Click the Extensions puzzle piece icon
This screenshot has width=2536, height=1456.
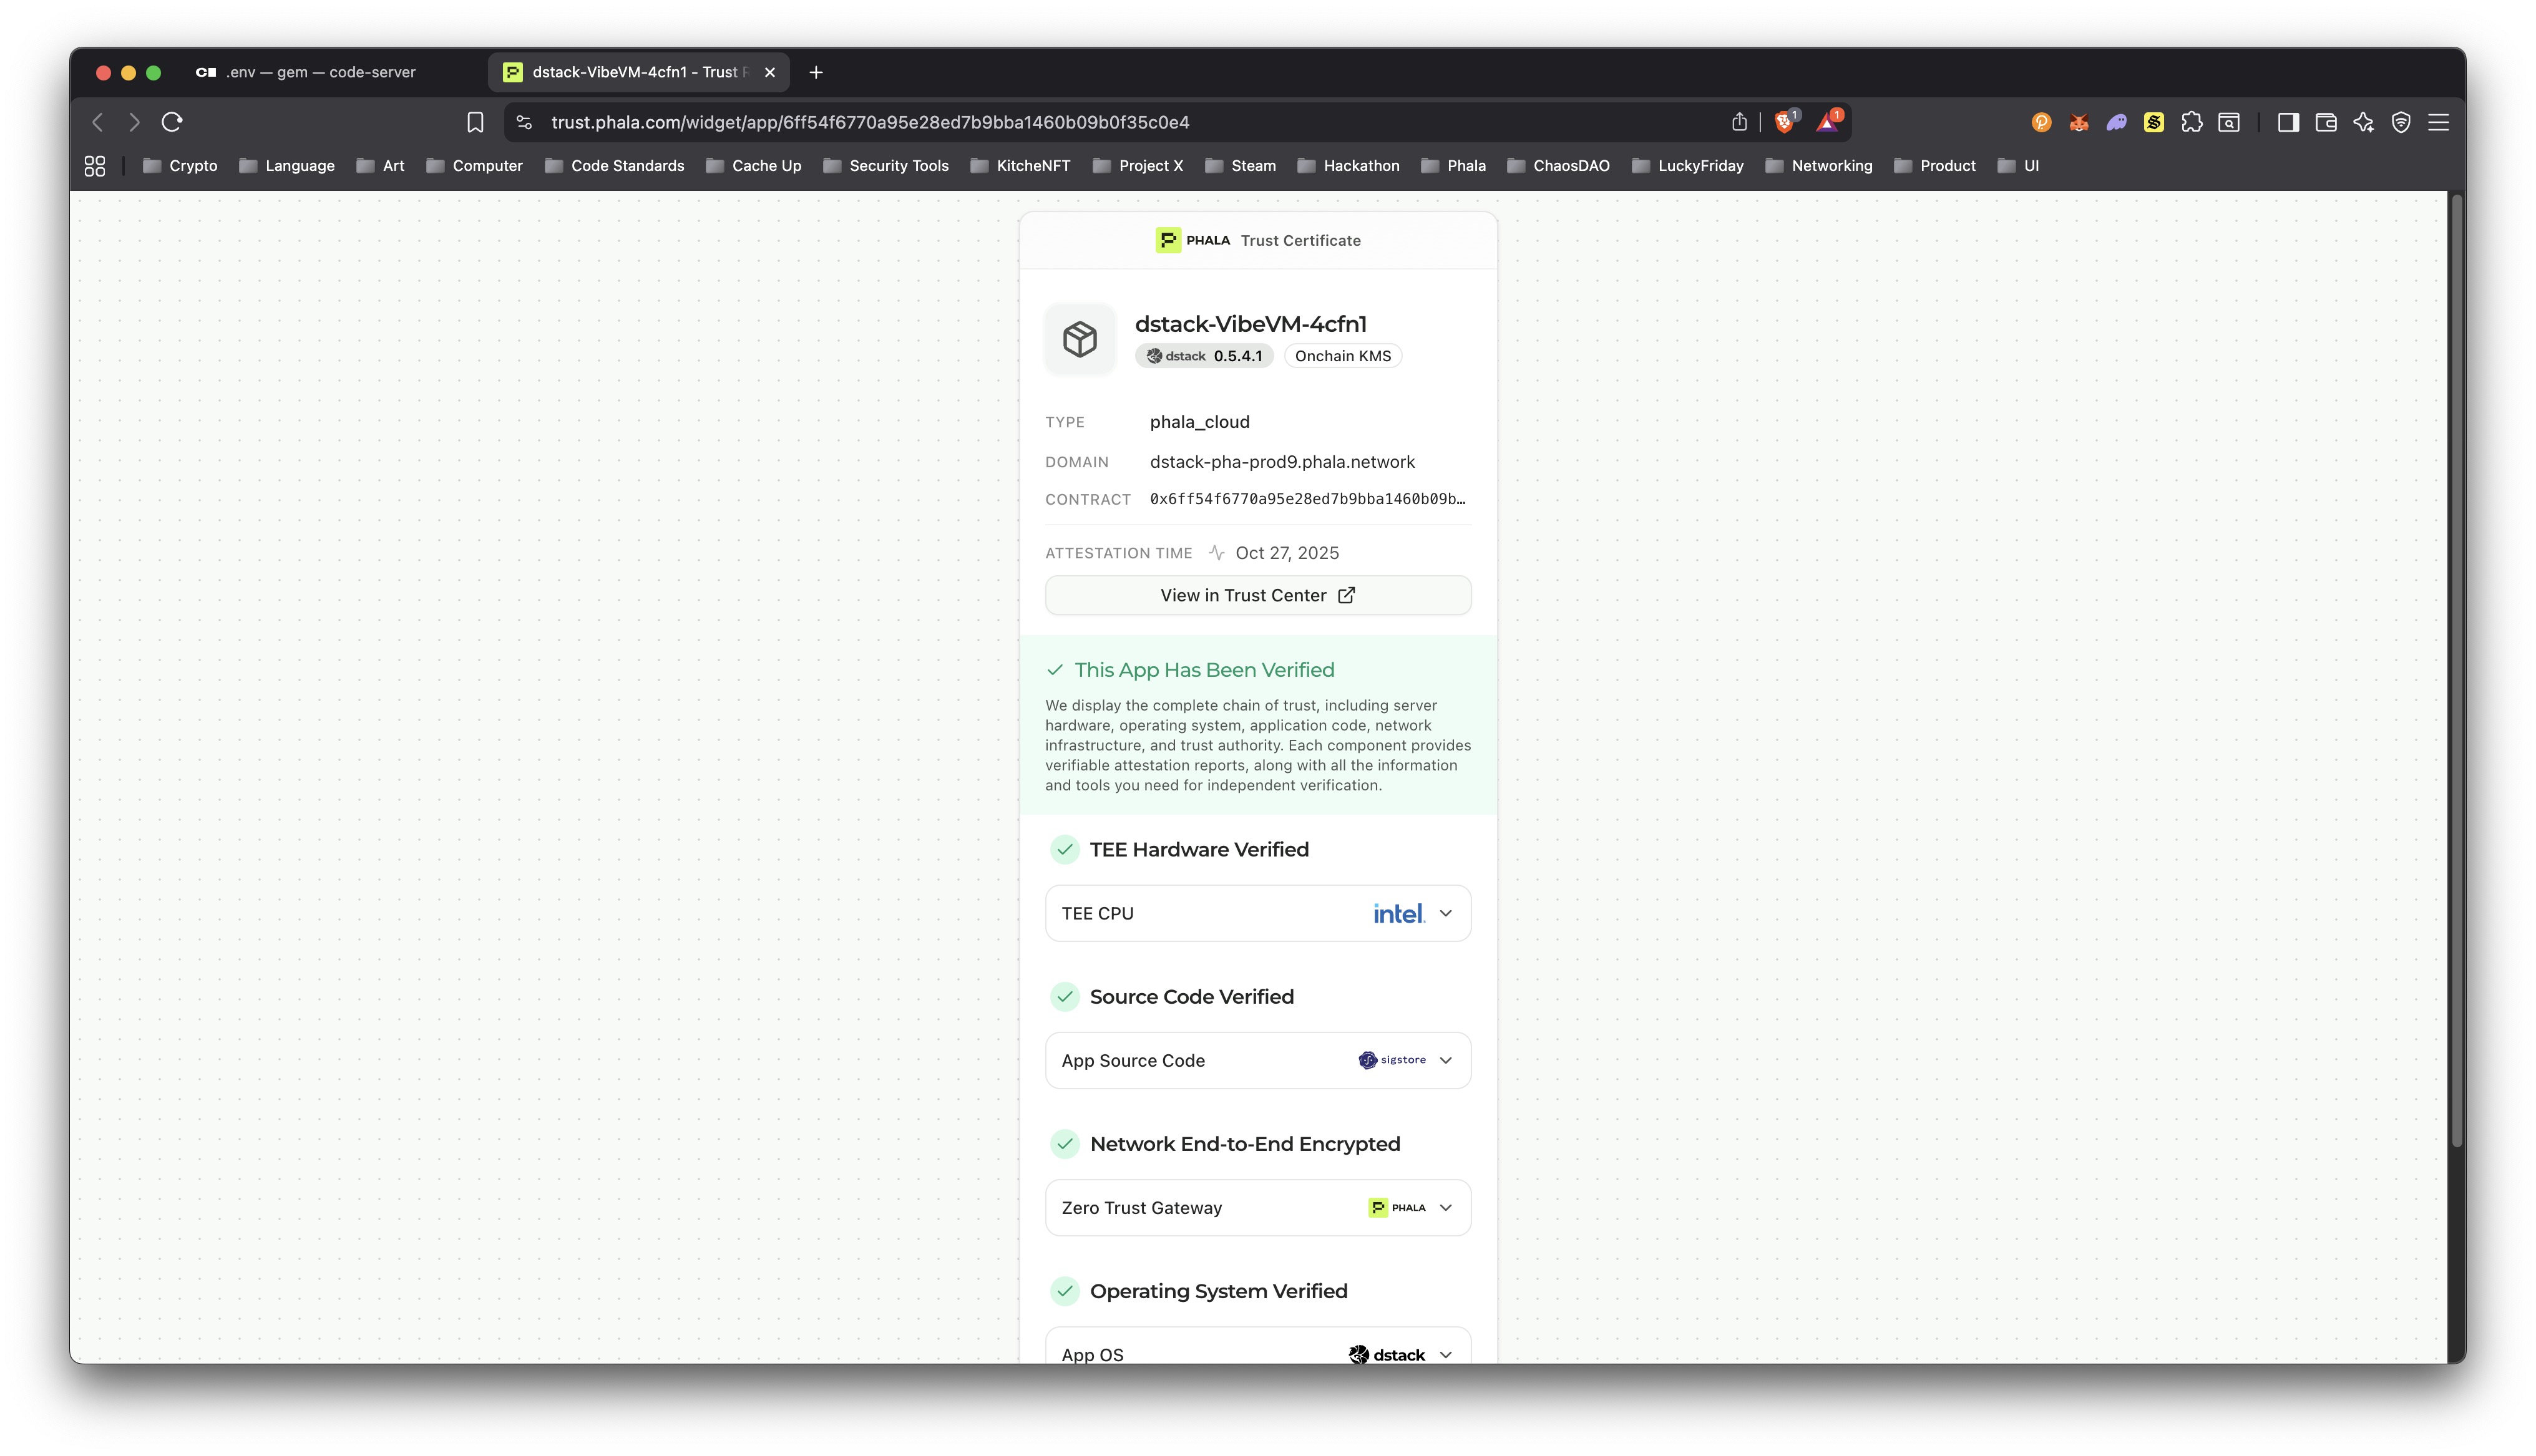(x=2192, y=122)
